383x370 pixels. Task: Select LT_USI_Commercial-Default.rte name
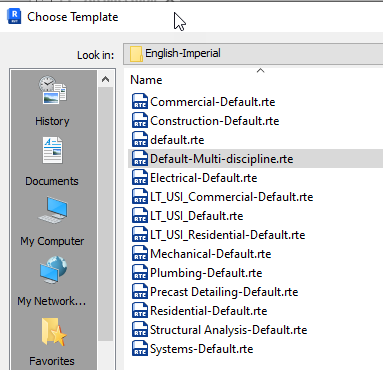[232, 197]
